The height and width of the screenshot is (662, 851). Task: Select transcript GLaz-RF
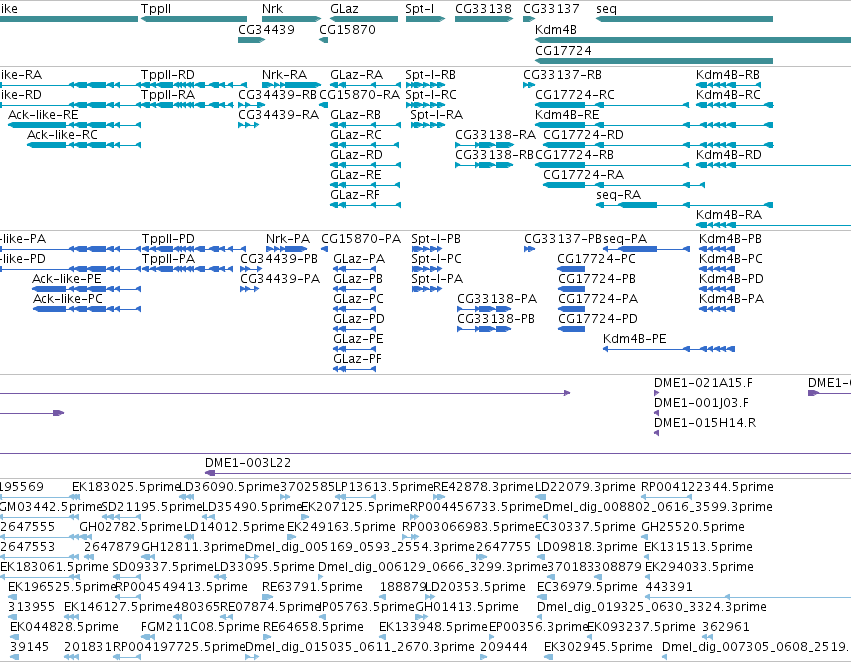click(365, 205)
